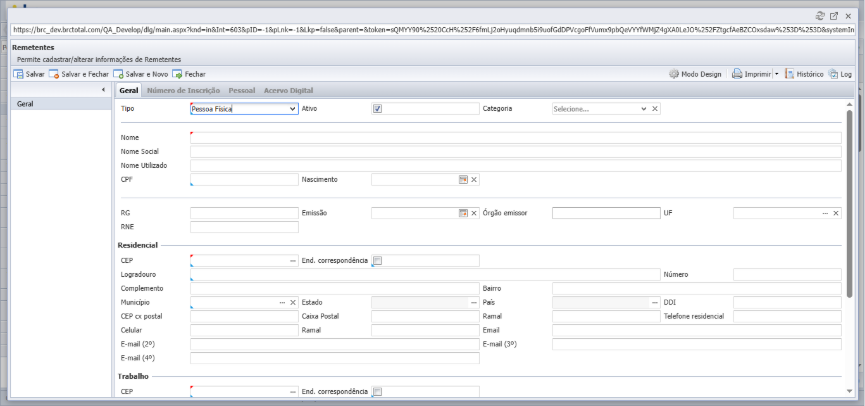Click the Logradouro input field
The image size is (865, 406).
pos(425,275)
